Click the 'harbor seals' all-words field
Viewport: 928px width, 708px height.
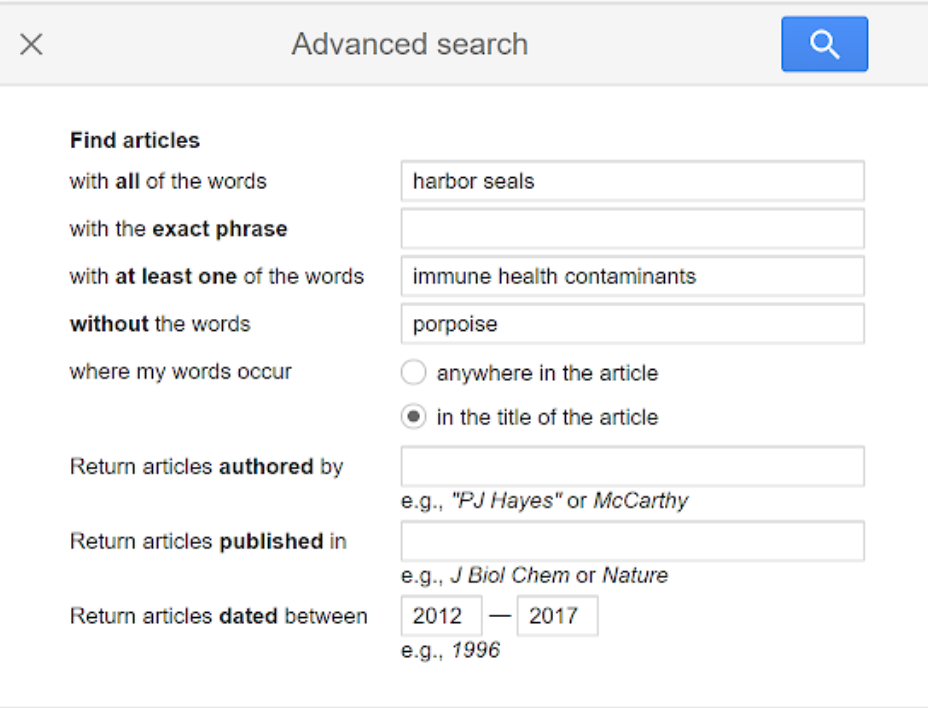pyautogui.click(x=632, y=181)
